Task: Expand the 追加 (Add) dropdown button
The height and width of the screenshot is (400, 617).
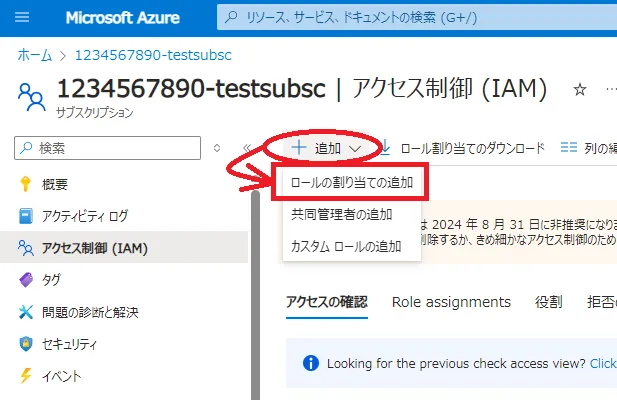Action: point(326,148)
